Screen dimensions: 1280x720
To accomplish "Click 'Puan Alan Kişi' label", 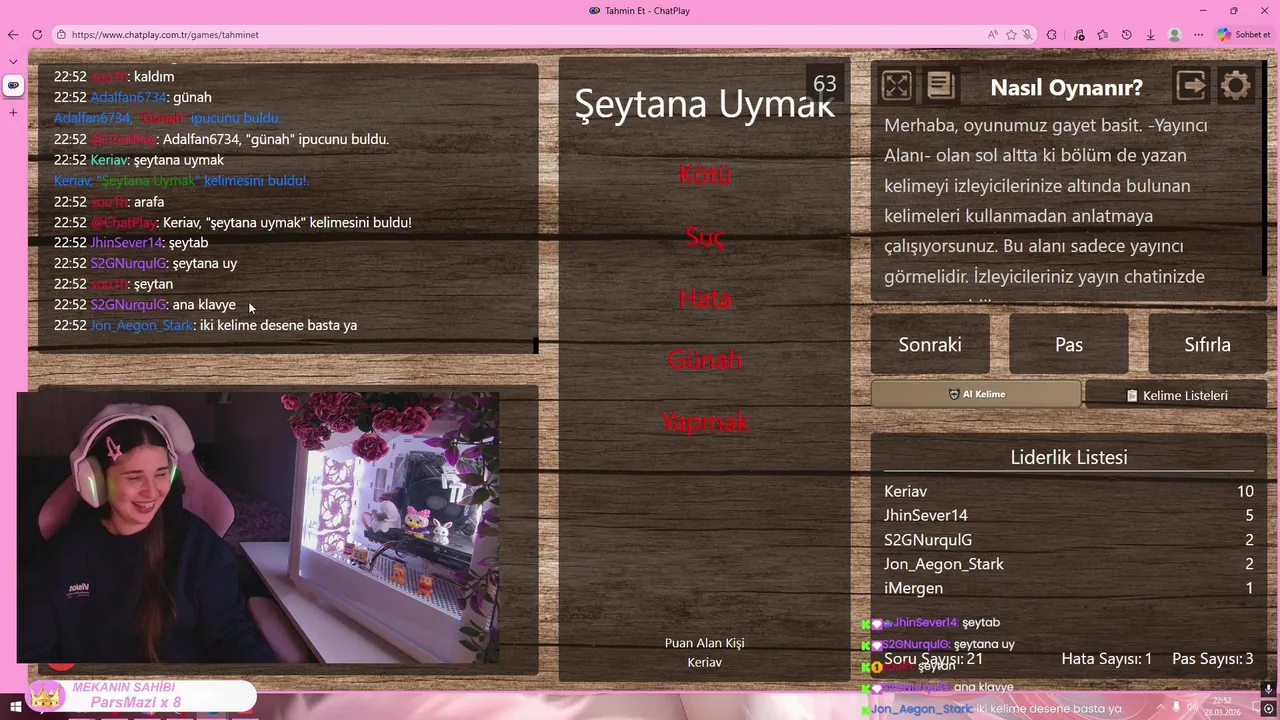I will point(705,643).
